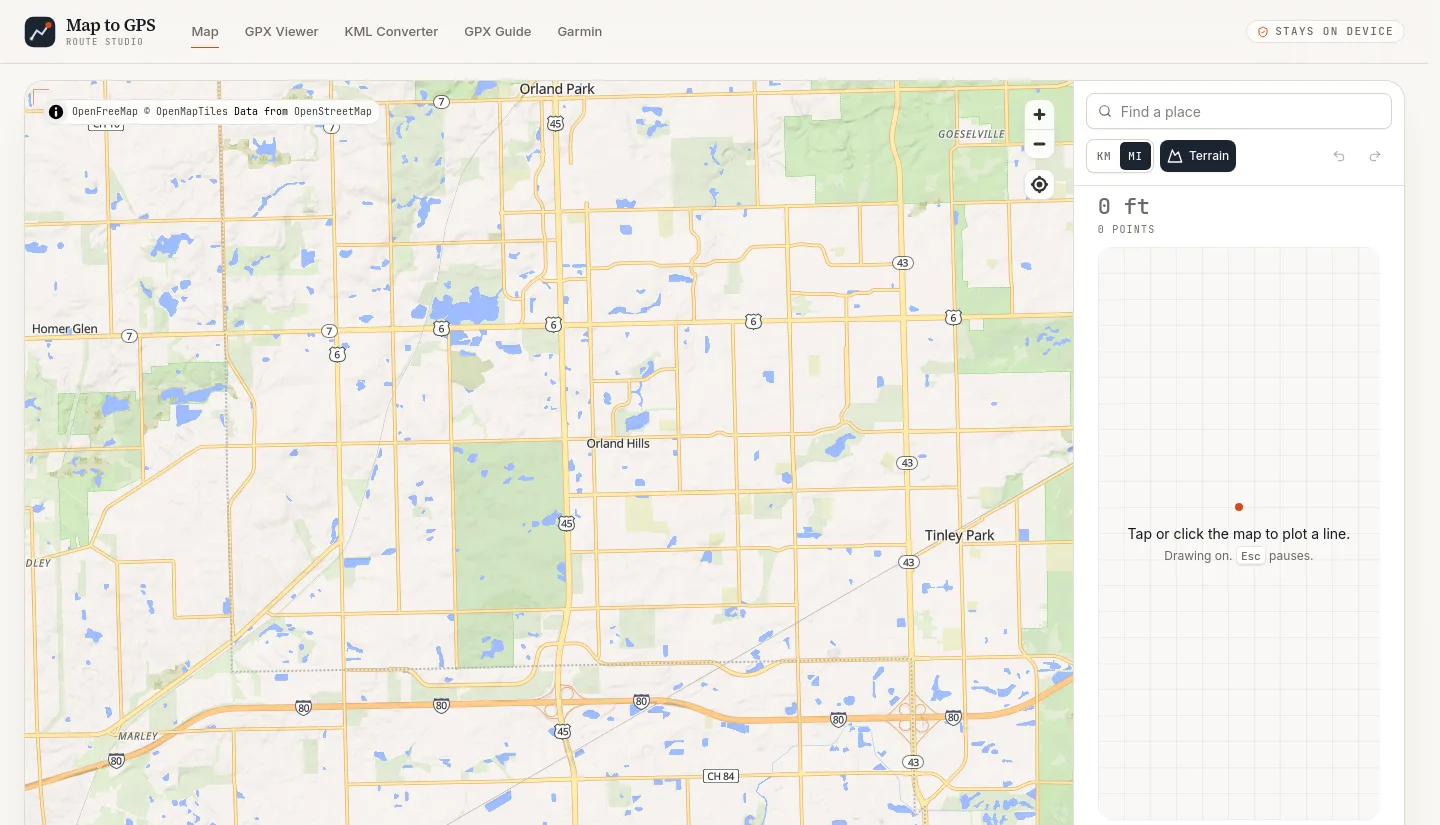
Task: Zoom in with the plus button
Action: [x=1039, y=115]
